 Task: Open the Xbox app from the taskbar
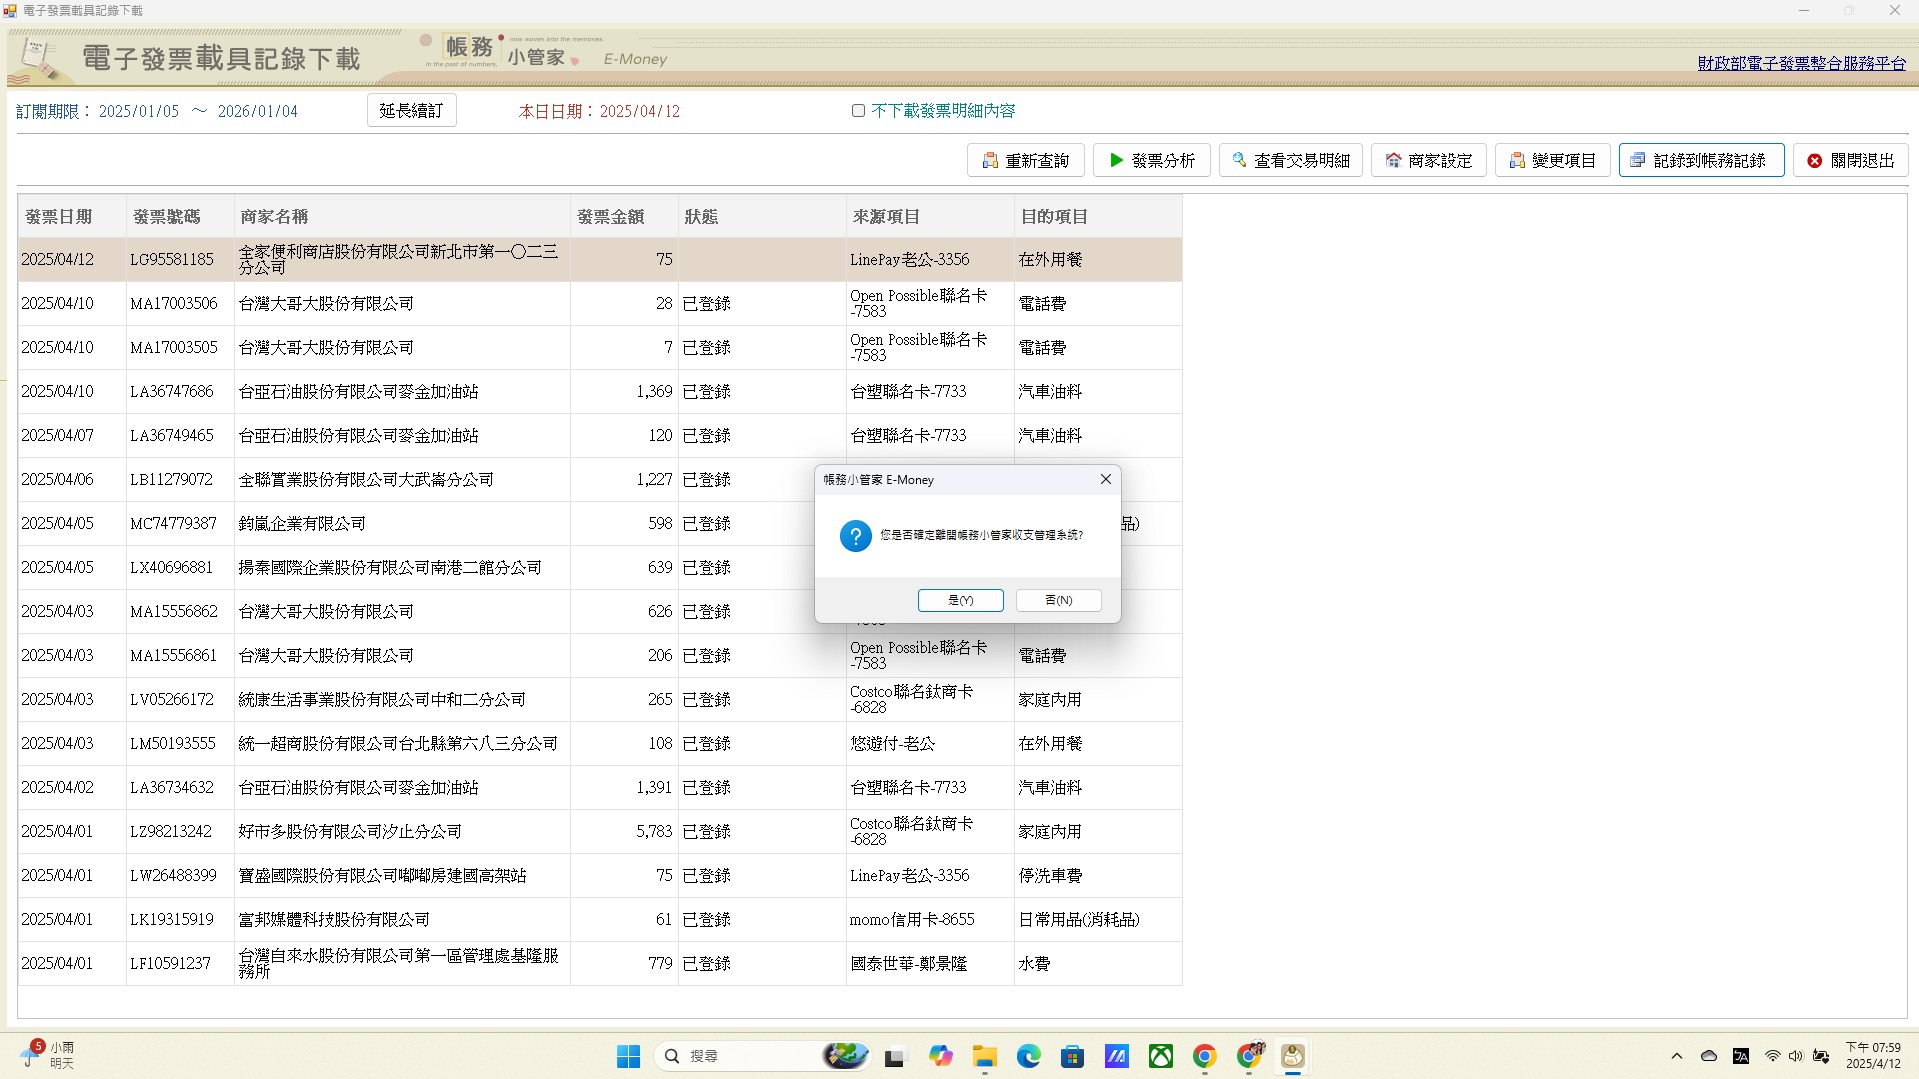(1161, 1056)
